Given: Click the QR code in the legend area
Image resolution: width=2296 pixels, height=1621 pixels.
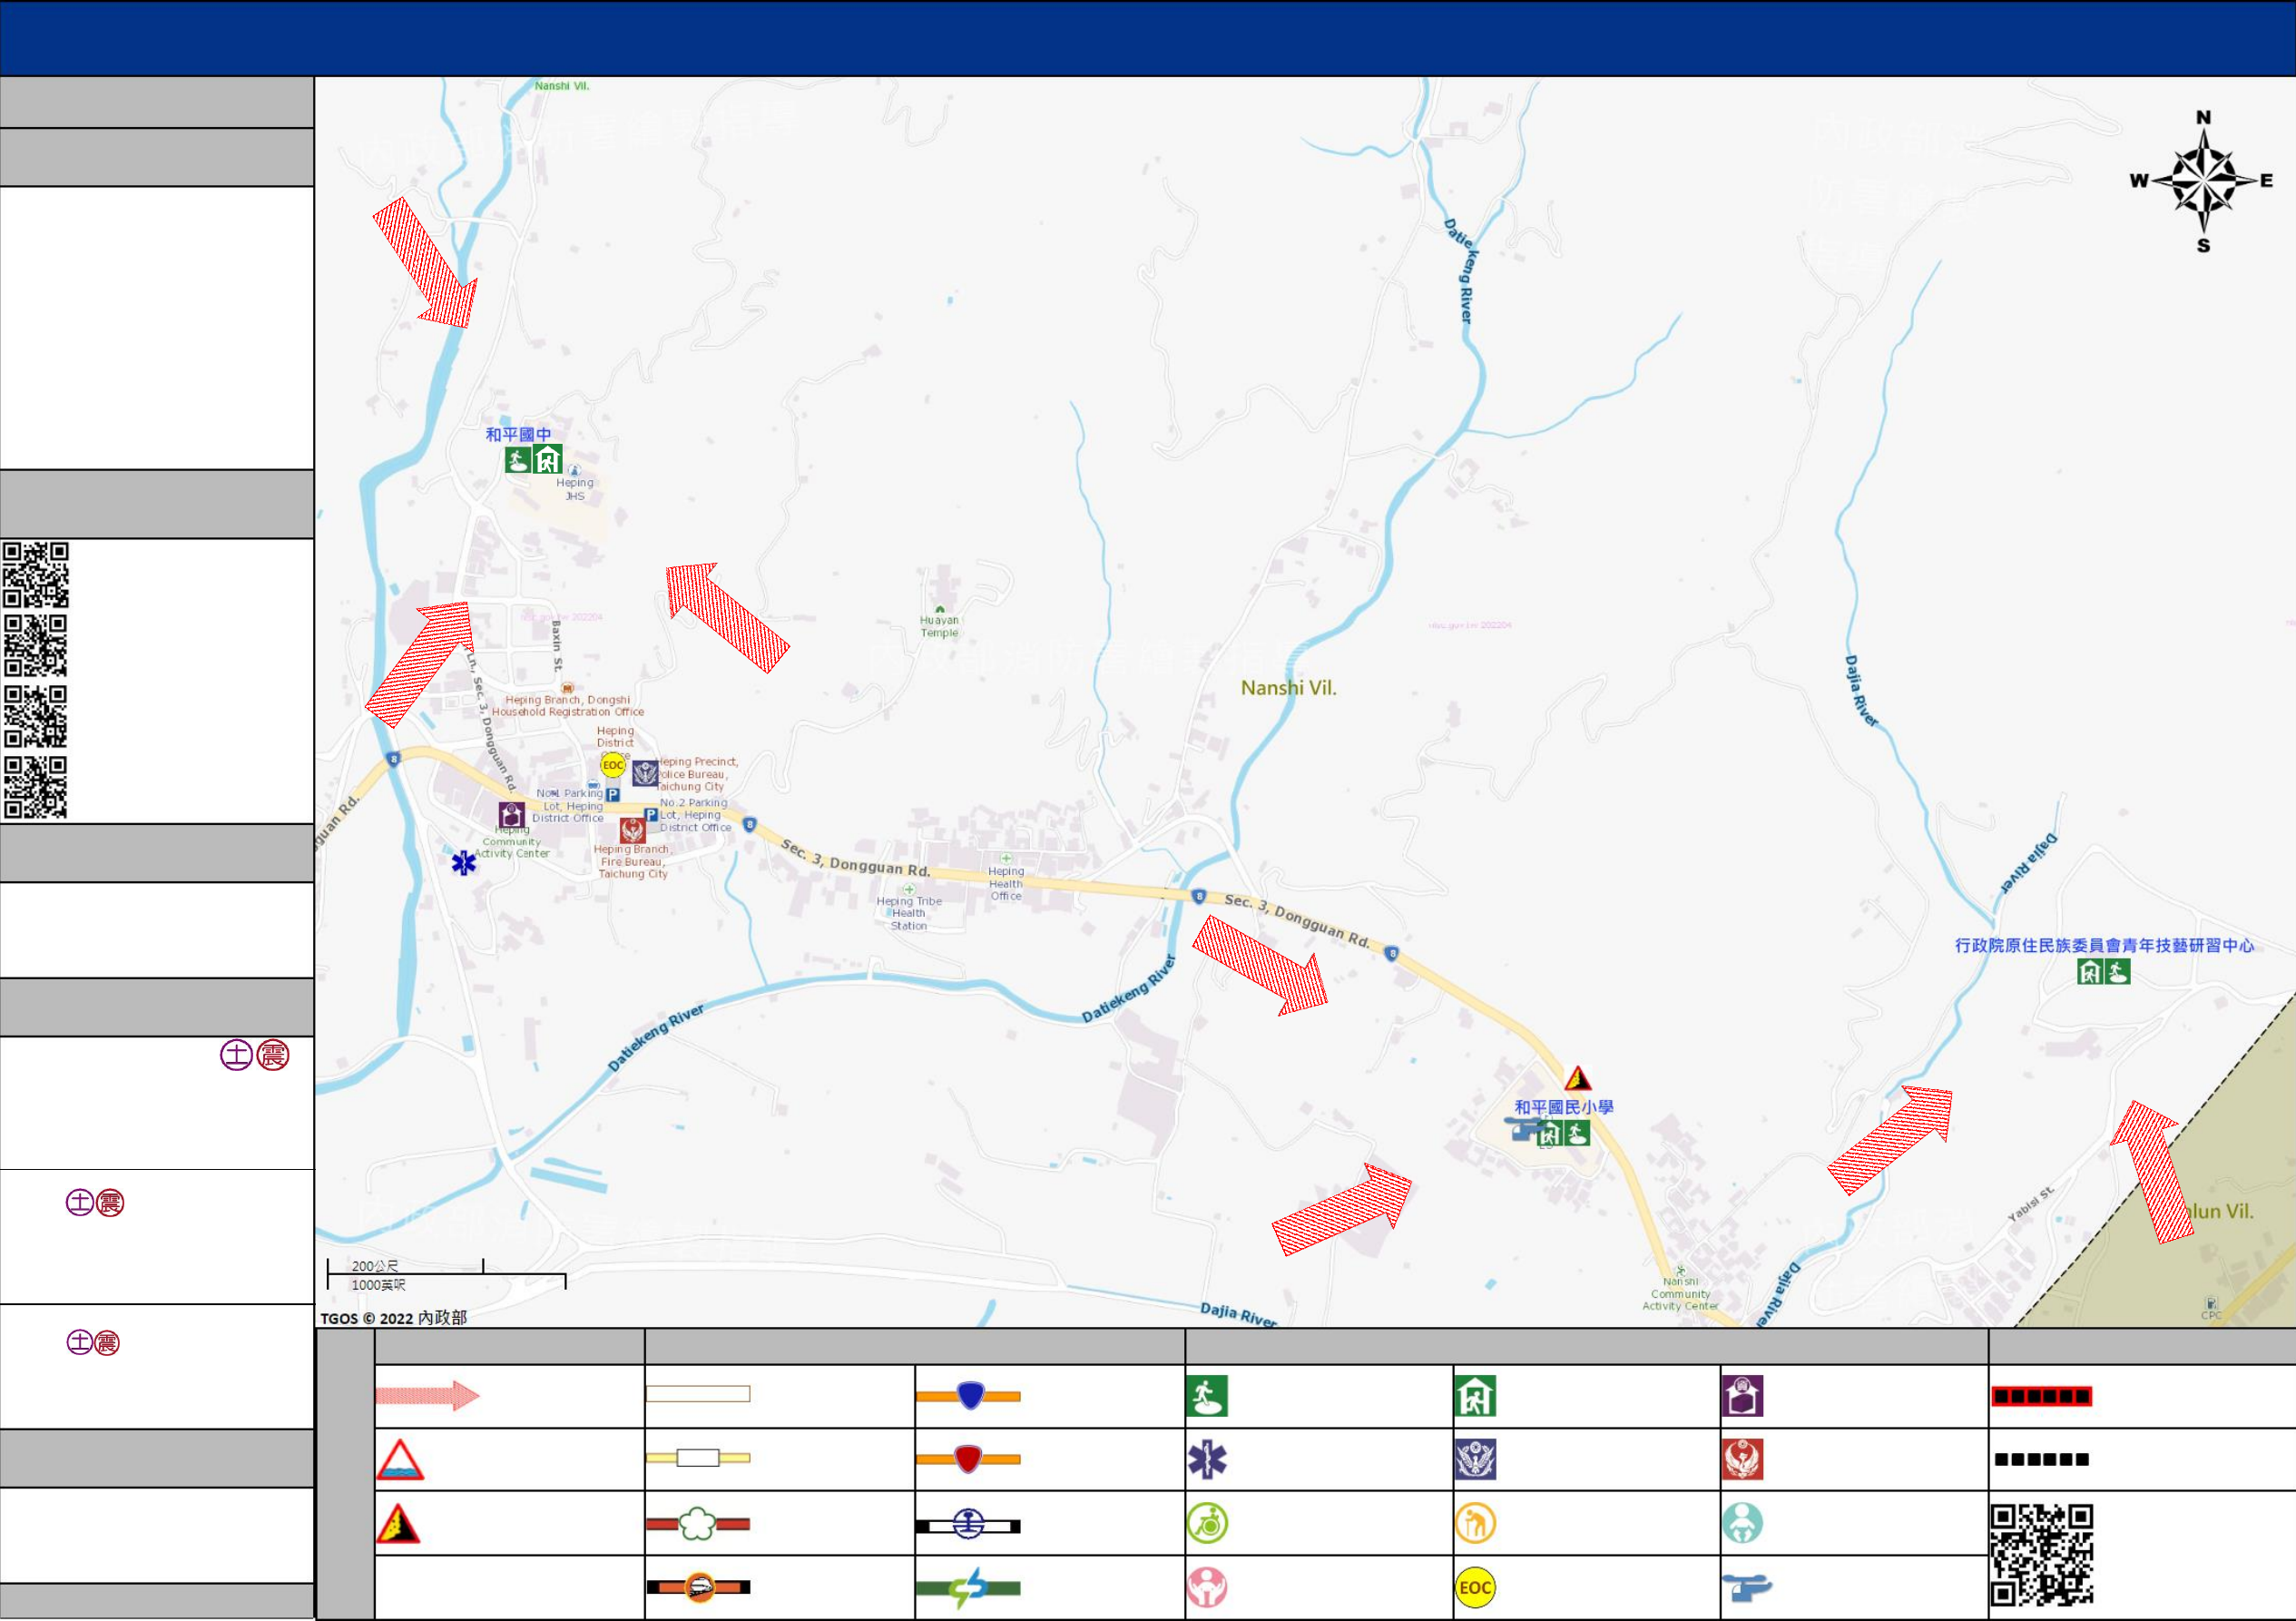Looking at the screenshot, I should coord(2041,1554).
